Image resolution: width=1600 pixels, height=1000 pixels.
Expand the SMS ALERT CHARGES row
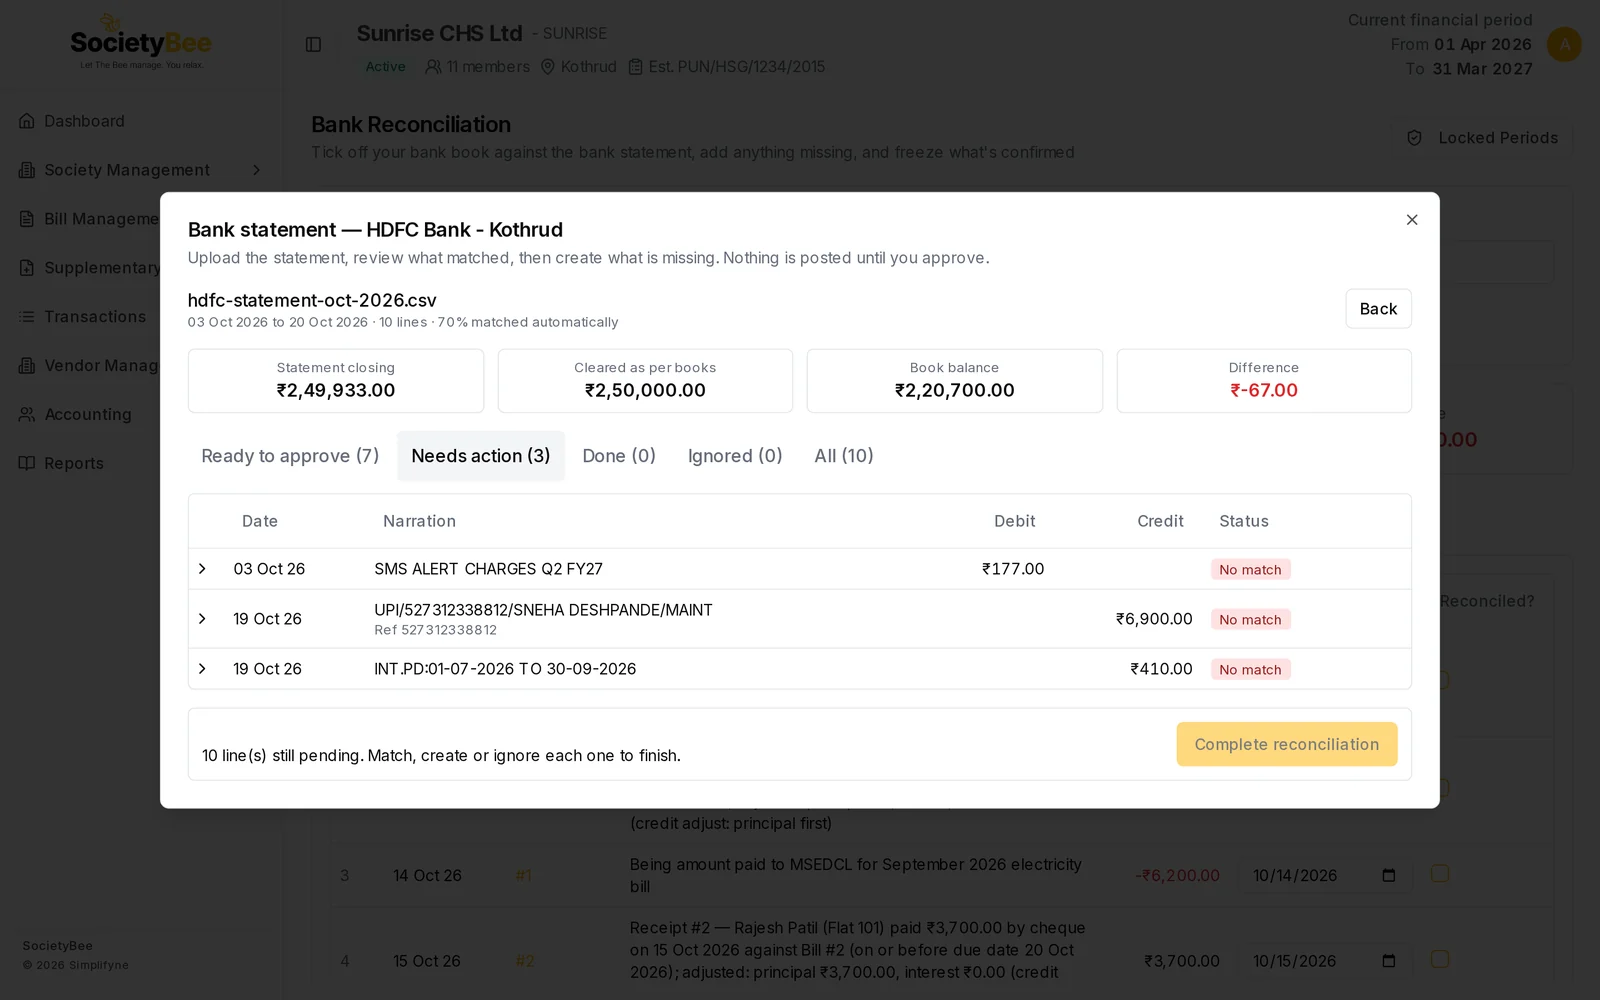tap(203, 569)
